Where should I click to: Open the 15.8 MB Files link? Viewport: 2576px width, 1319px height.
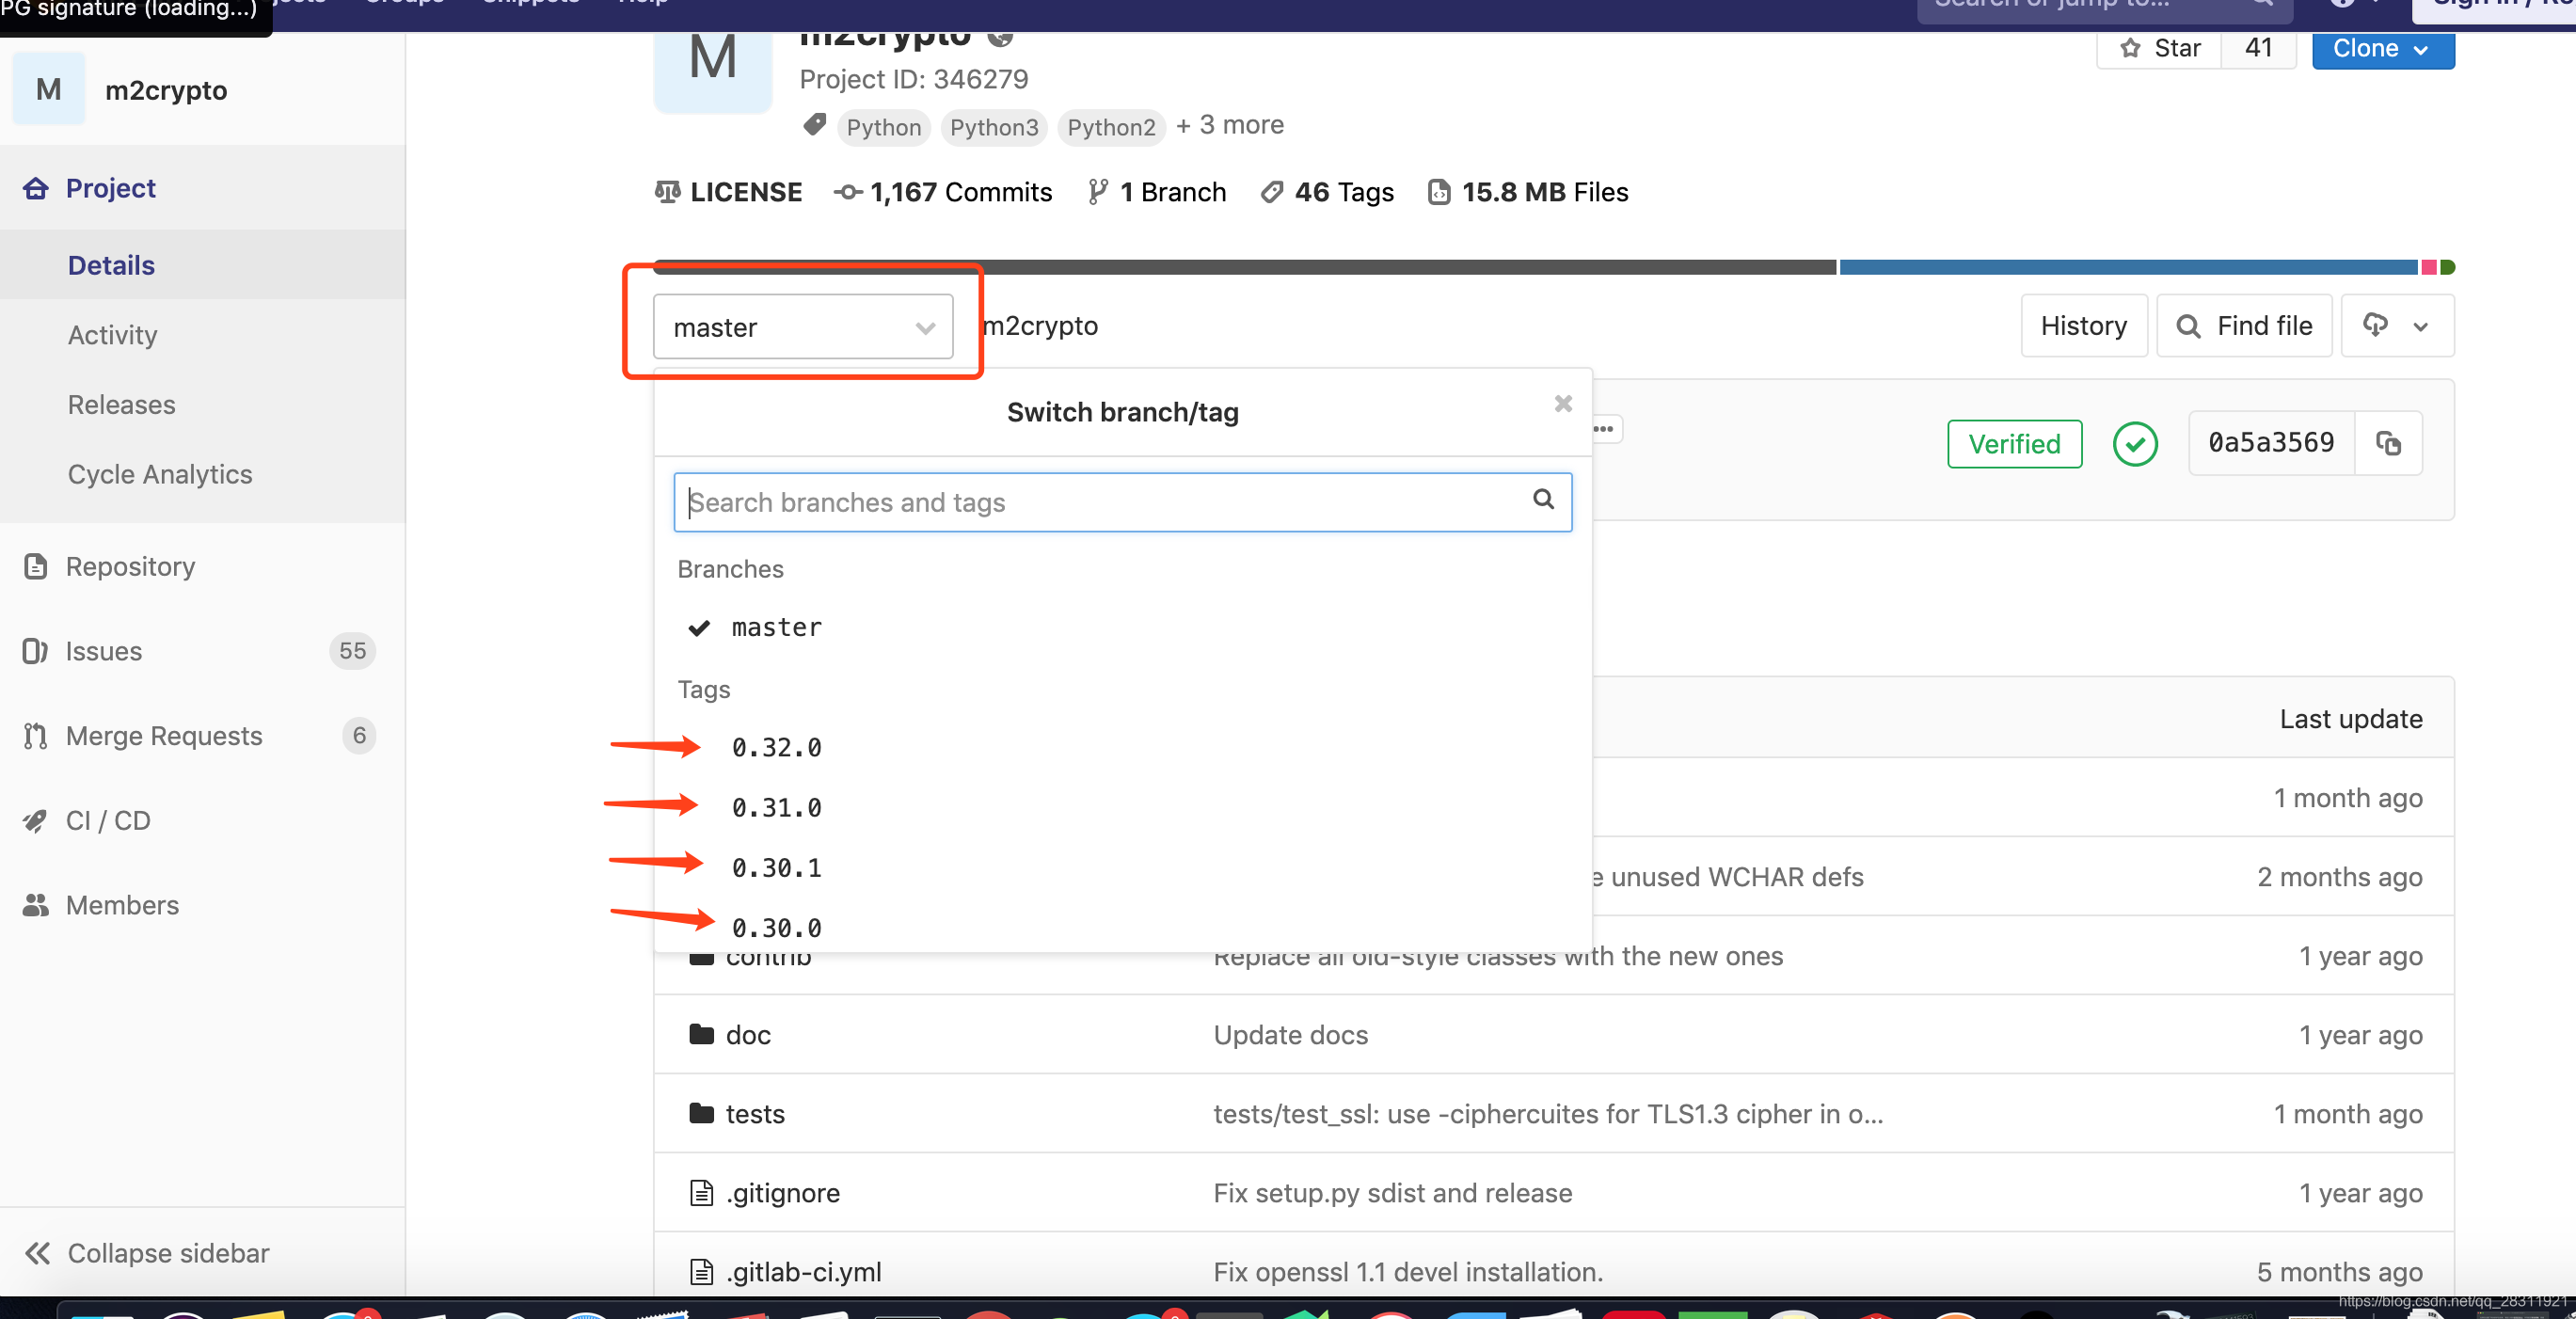tap(1528, 192)
